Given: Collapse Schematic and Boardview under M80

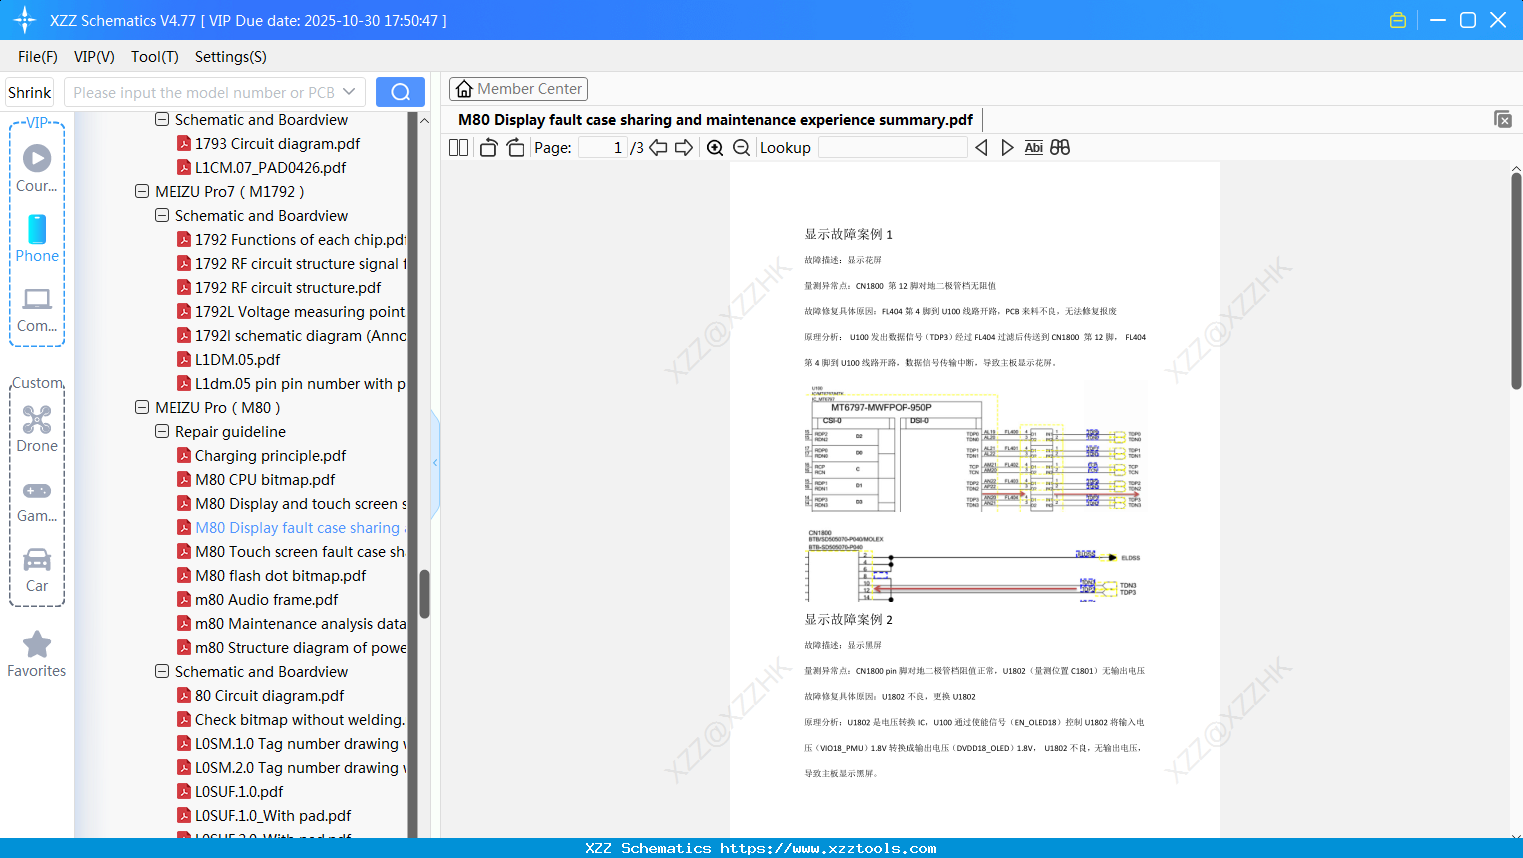Looking at the screenshot, I should point(162,671).
